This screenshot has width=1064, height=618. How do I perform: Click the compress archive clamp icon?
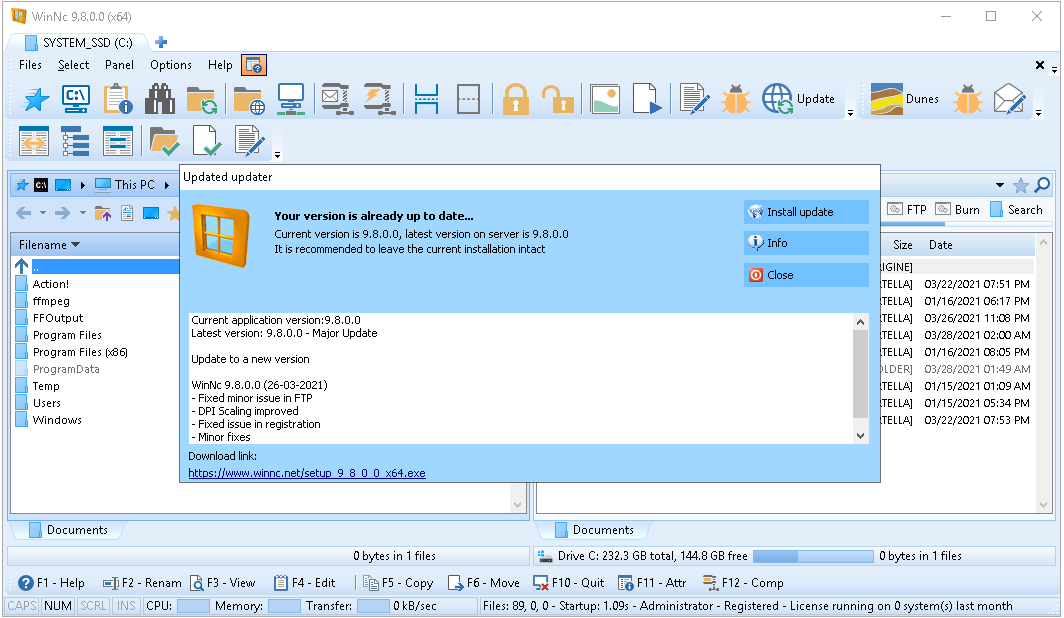(x=336, y=99)
